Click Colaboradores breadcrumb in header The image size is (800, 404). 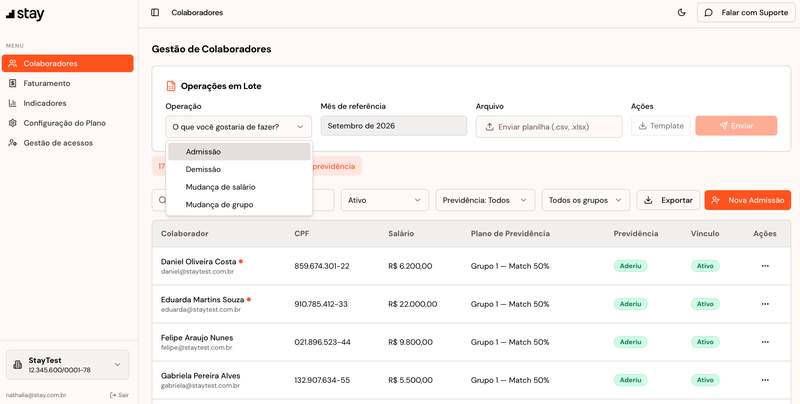coord(197,12)
